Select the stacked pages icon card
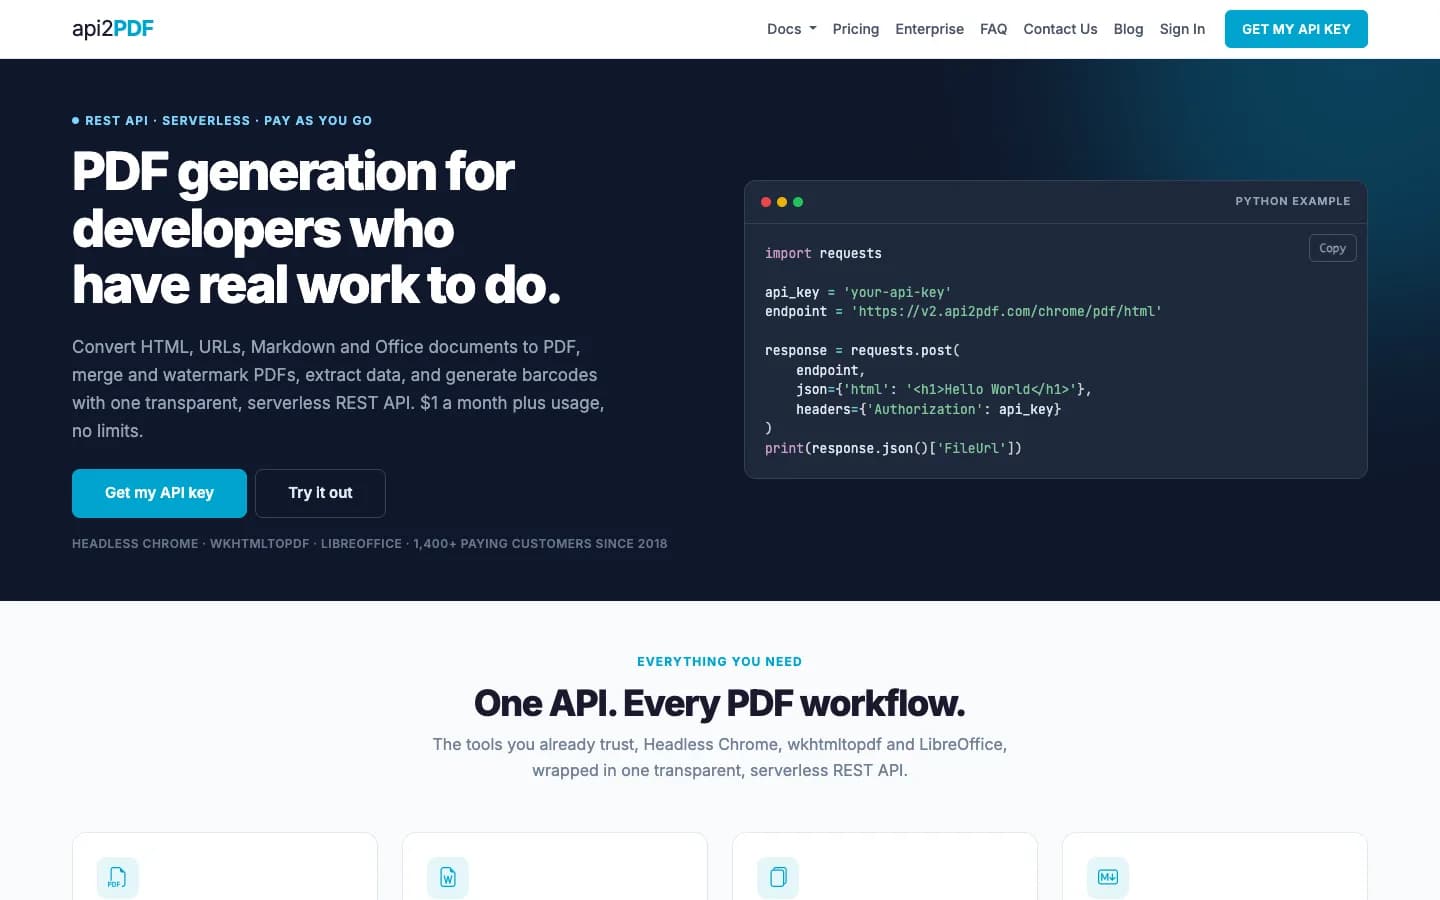This screenshot has width=1440, height=900. (885, 866)
